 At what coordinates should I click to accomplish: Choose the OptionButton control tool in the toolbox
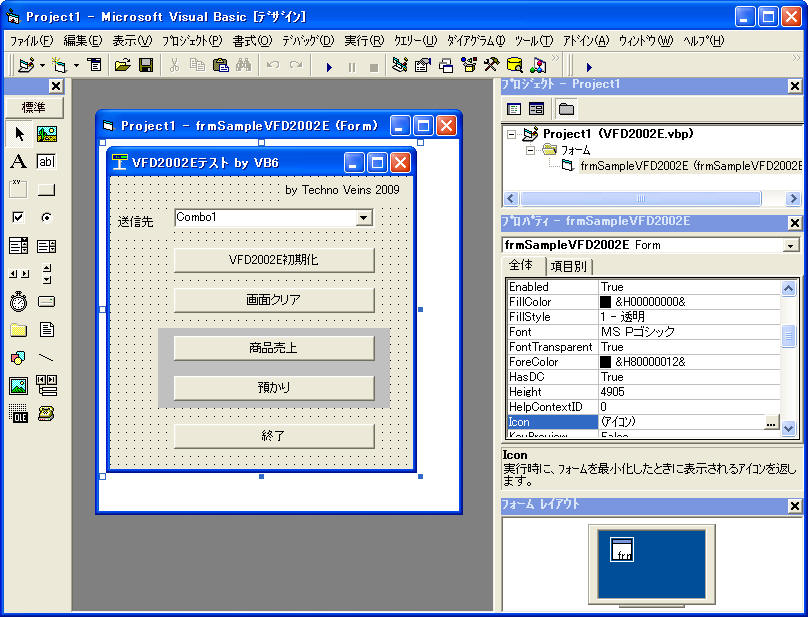pos(46,218)
